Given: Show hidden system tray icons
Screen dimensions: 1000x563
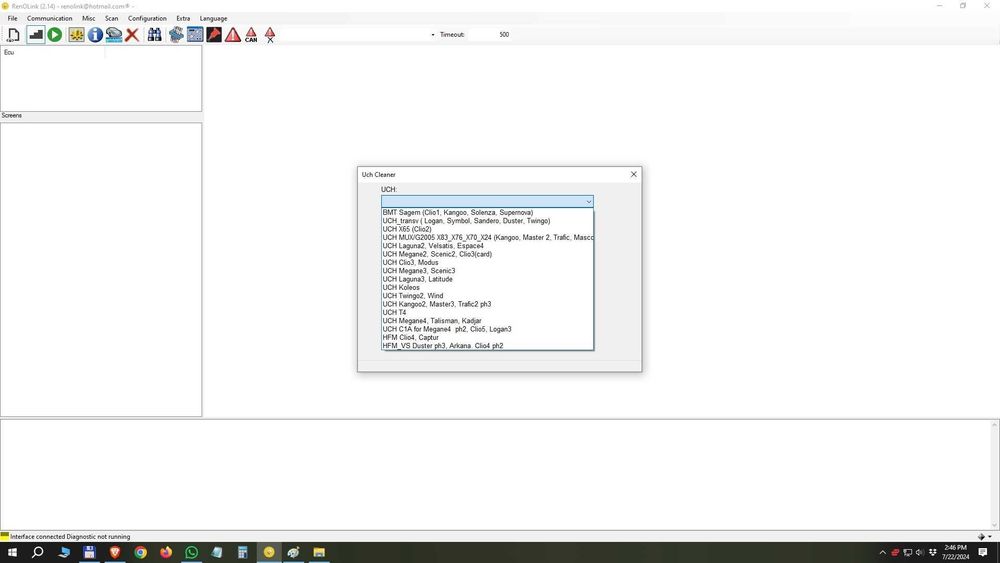Looking at the screenshot, I should pos(883,553).
